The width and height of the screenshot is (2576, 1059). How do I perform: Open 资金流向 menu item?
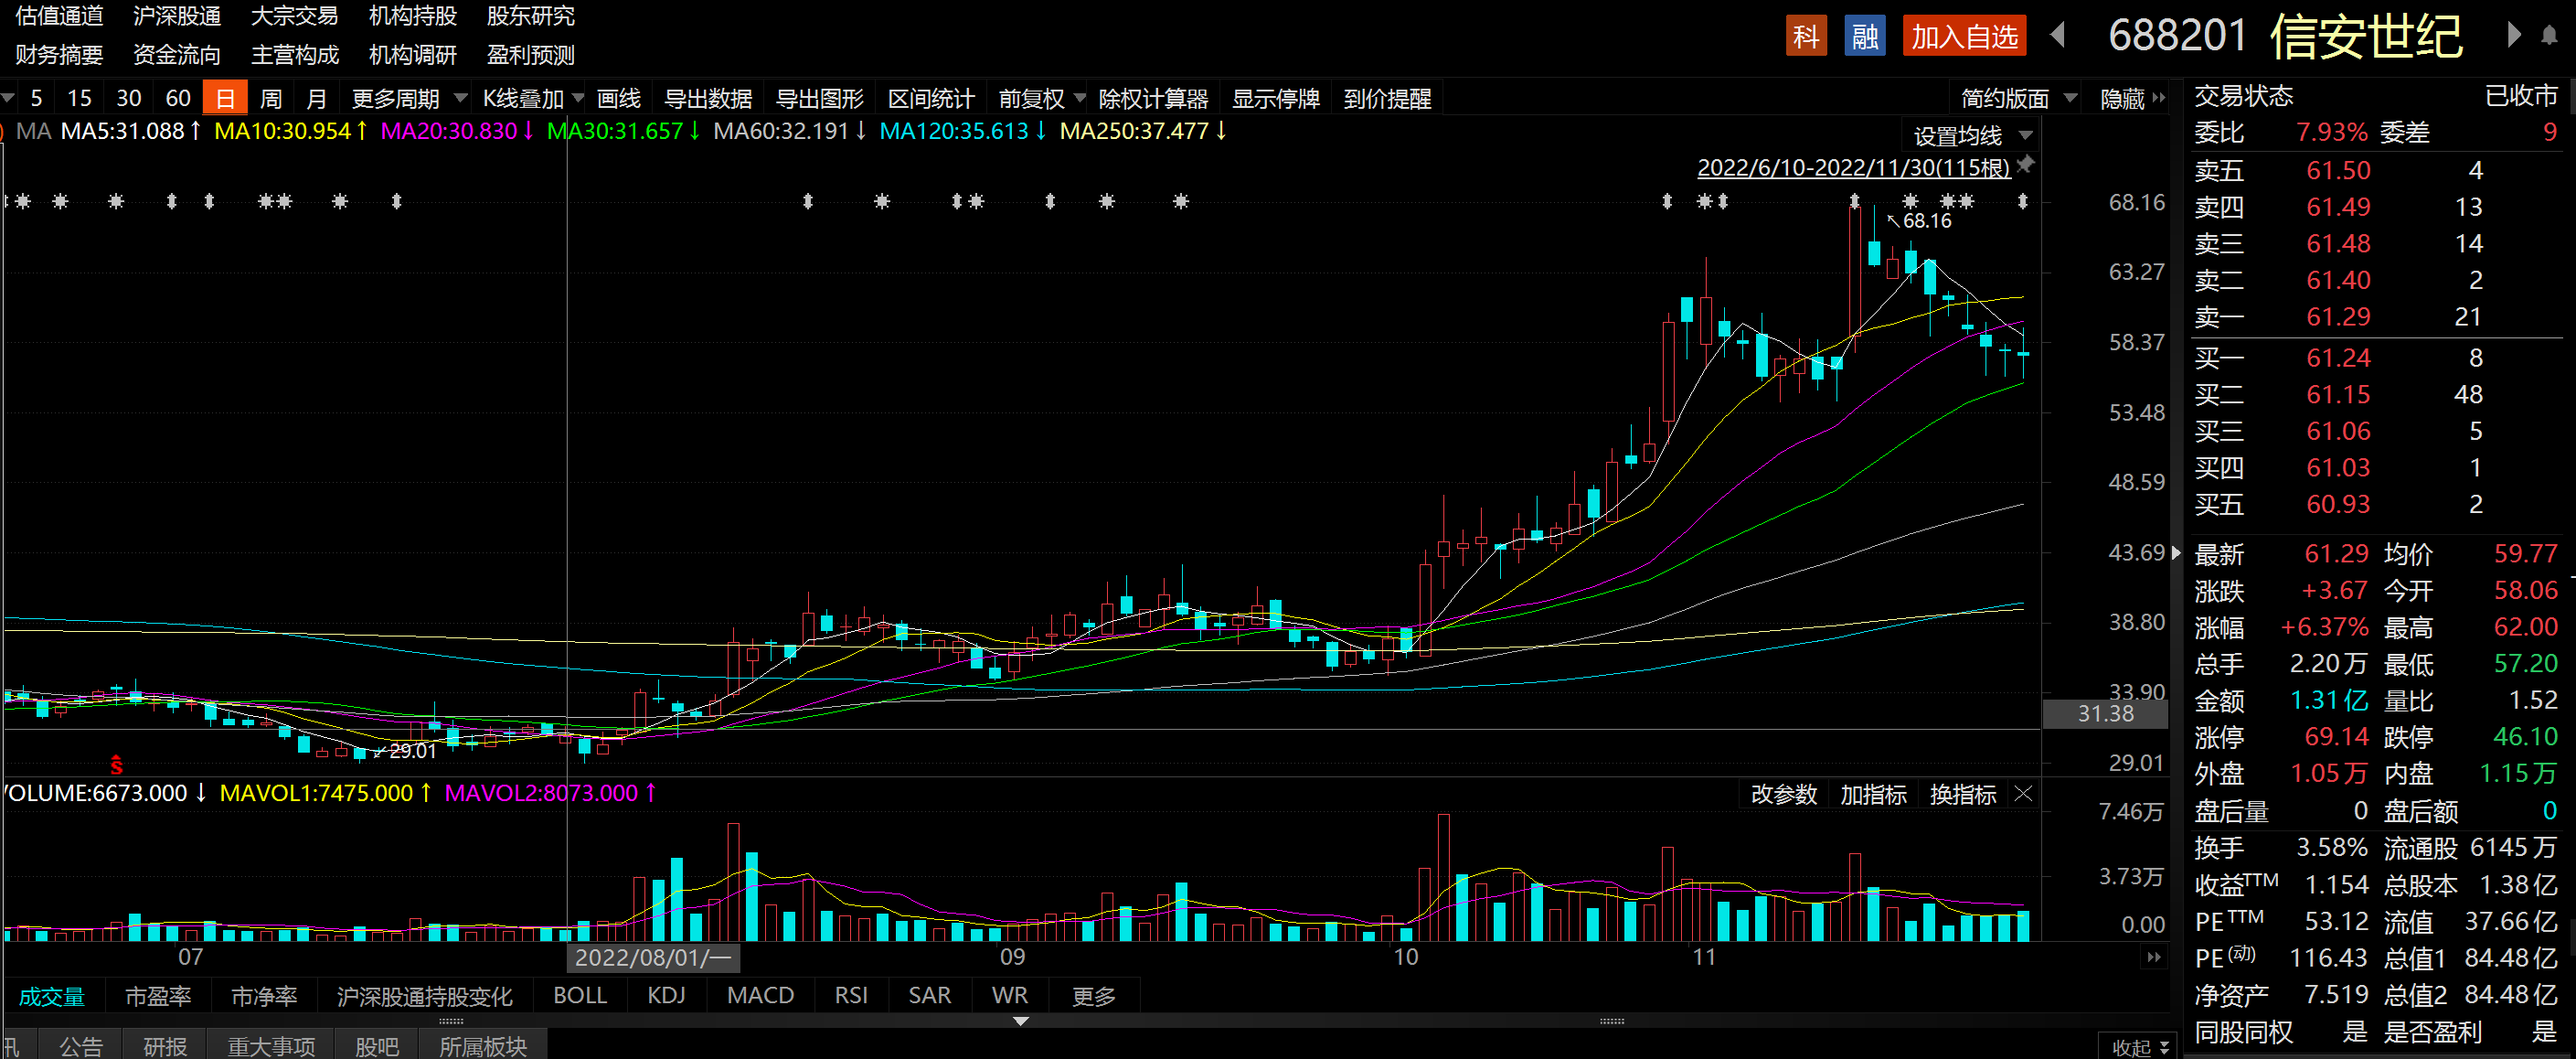coord(177,55)
